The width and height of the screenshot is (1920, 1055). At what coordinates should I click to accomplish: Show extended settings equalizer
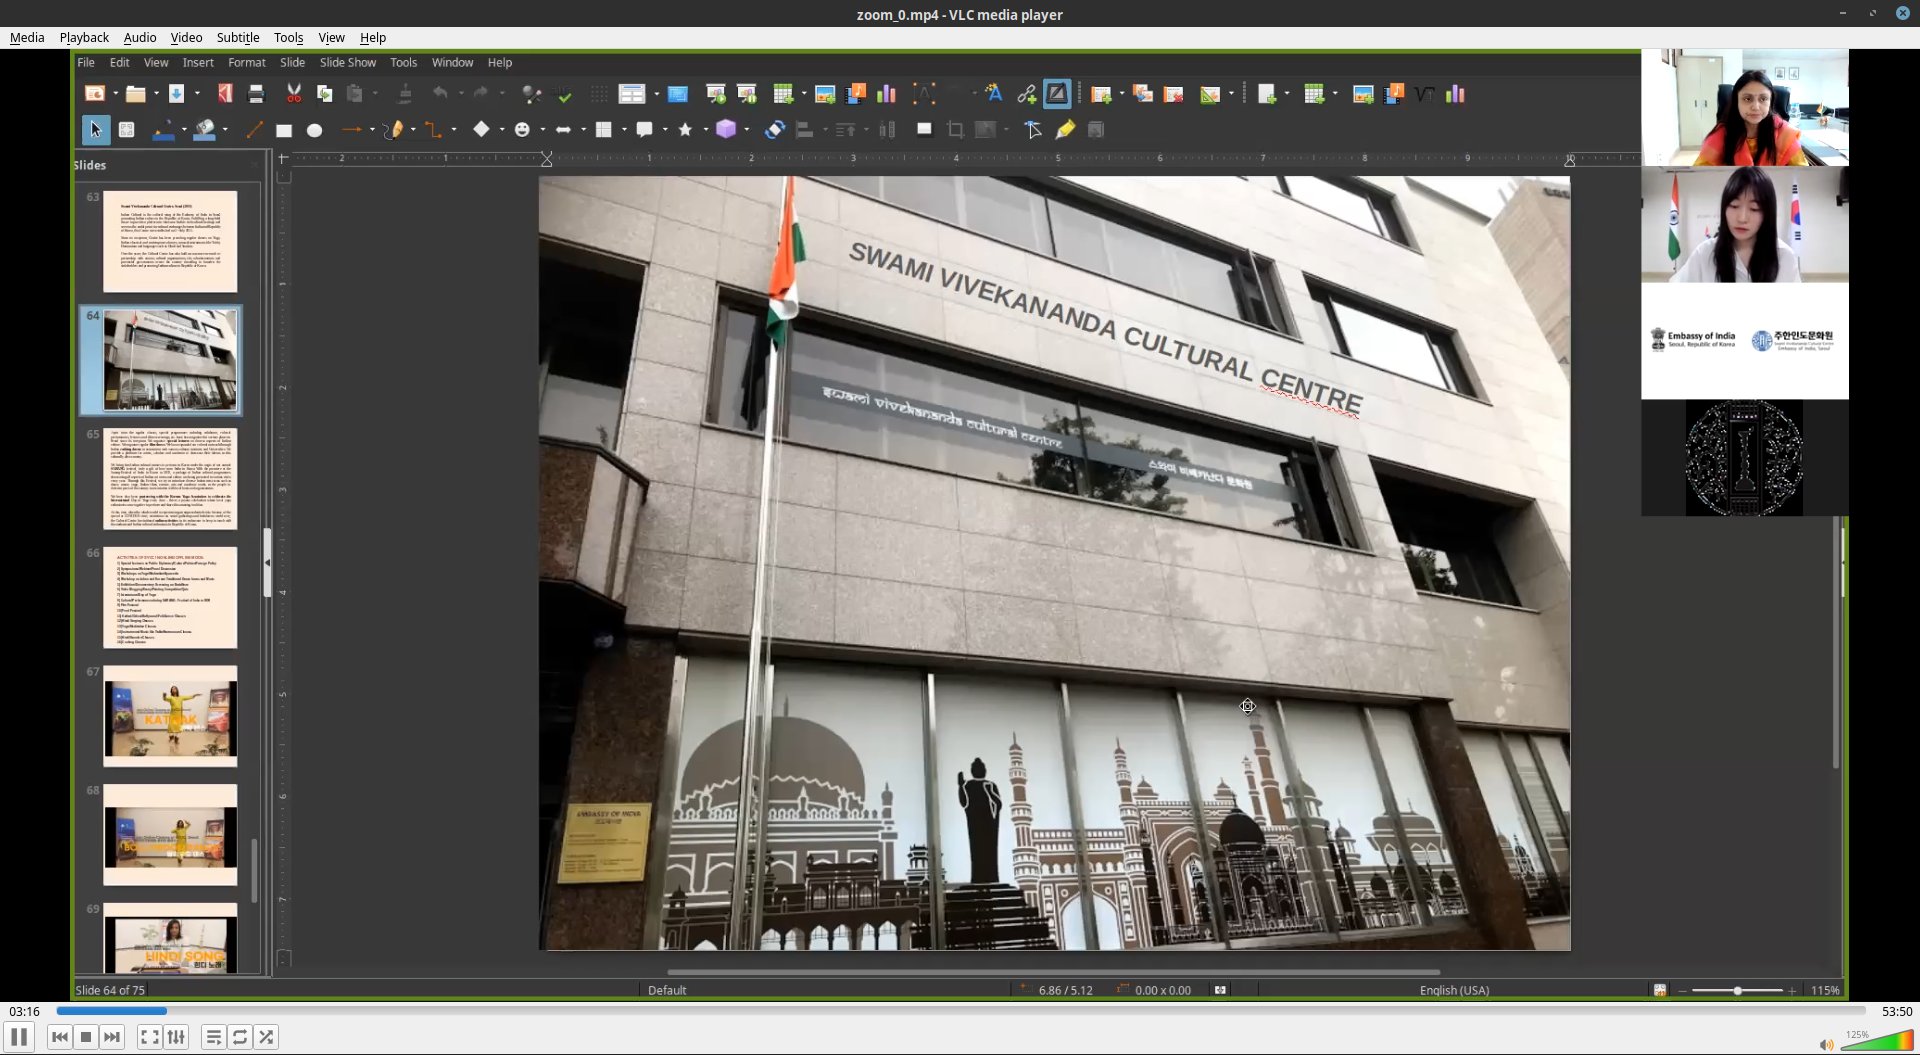176,1037
